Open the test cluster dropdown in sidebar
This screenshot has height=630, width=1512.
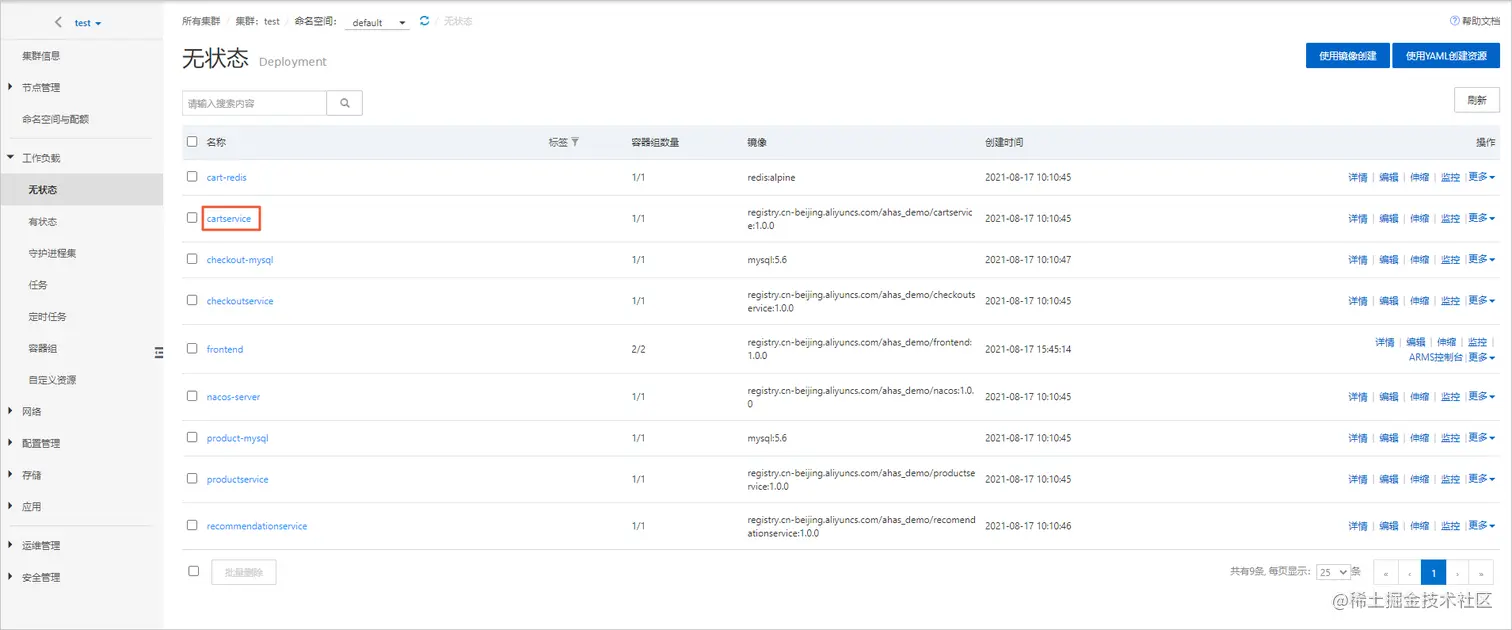pyautogui.click(x=88, y=22)
